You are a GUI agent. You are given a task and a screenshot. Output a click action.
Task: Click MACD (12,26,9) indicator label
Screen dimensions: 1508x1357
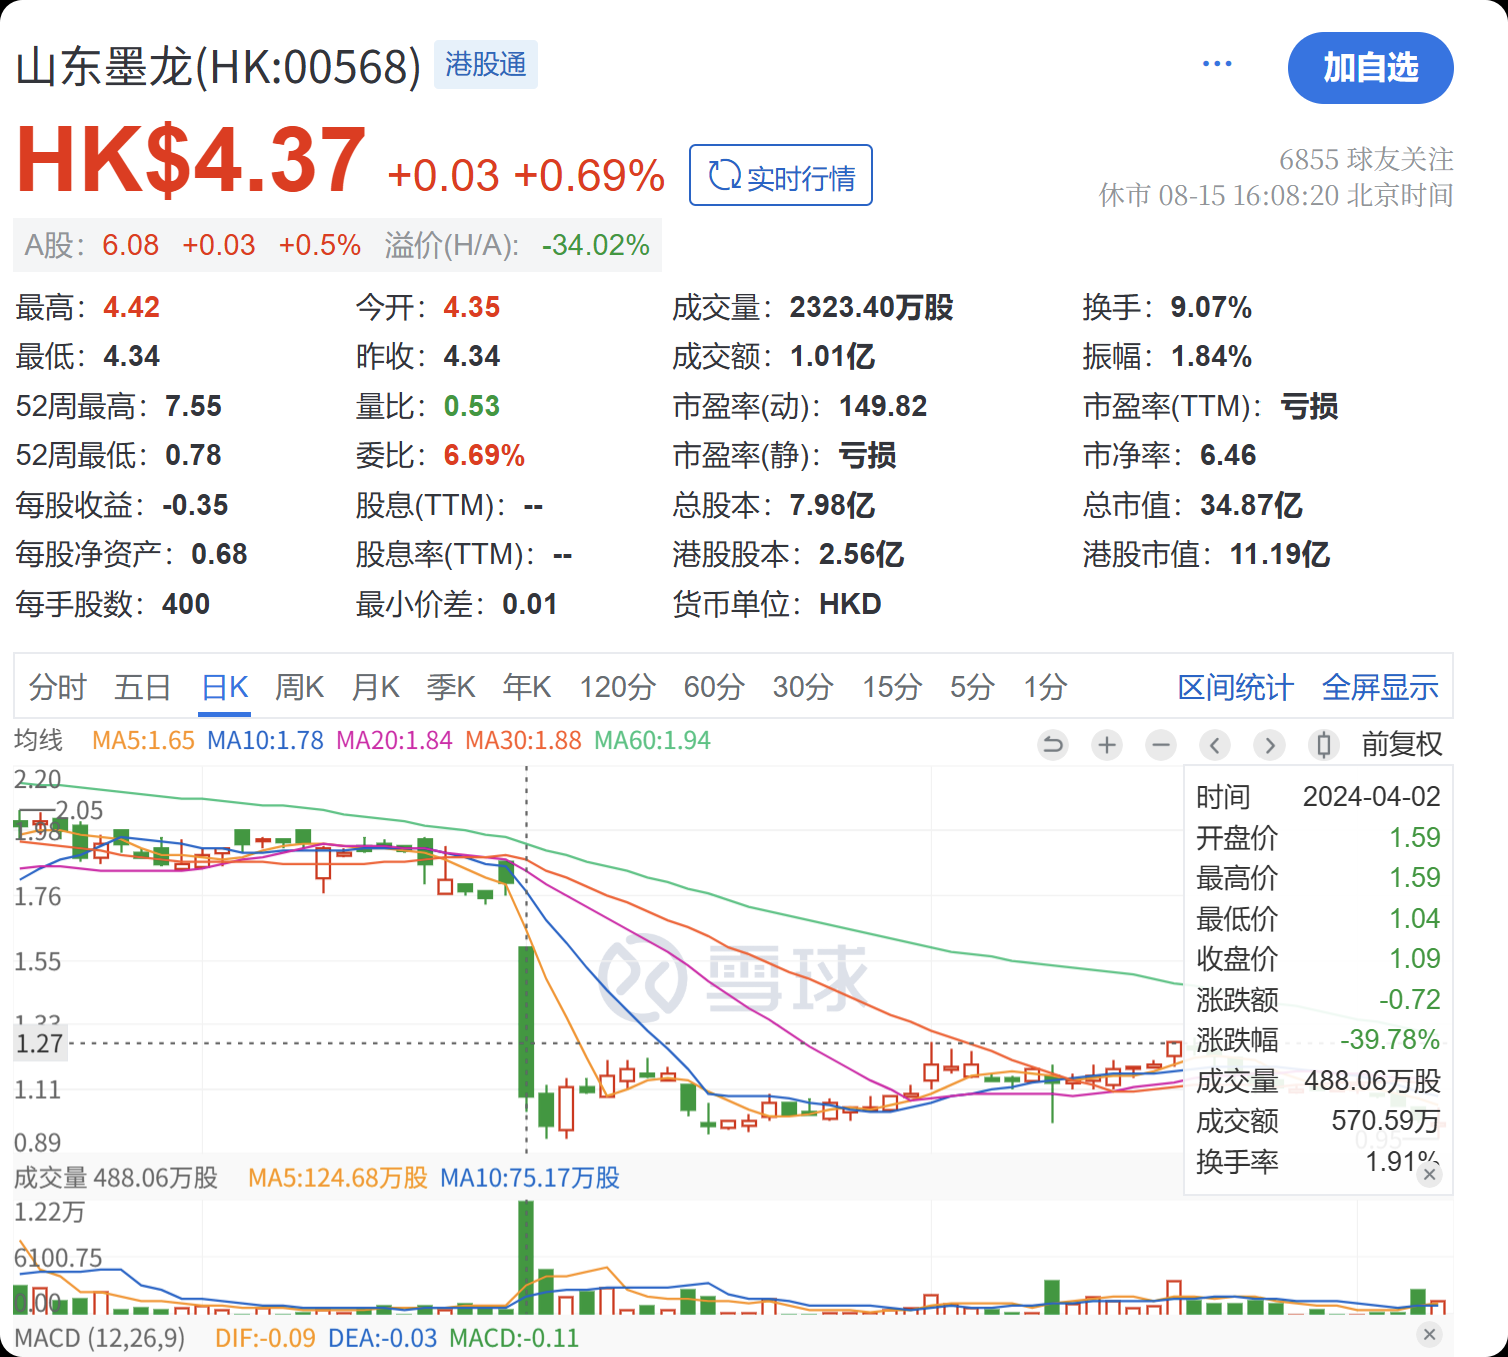(x=100, y=1338)
